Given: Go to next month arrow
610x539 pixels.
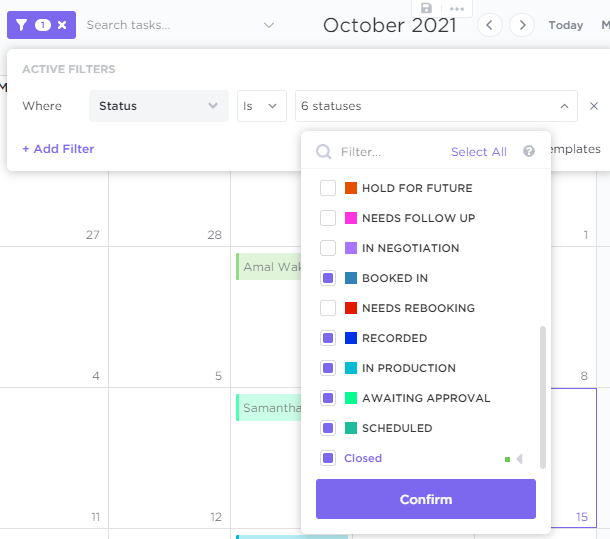Looking at the screenshot, I should (521, 25).
